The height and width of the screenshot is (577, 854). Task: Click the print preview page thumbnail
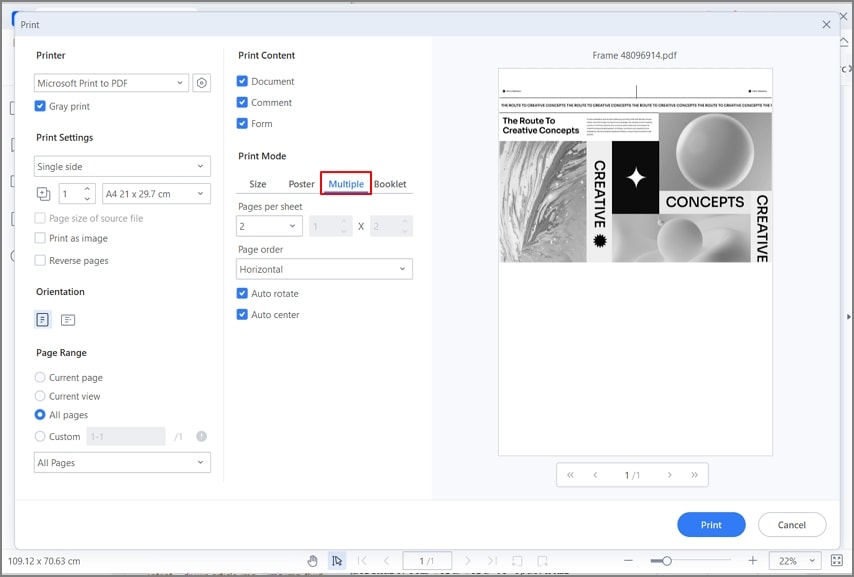[x=635, y=262]
